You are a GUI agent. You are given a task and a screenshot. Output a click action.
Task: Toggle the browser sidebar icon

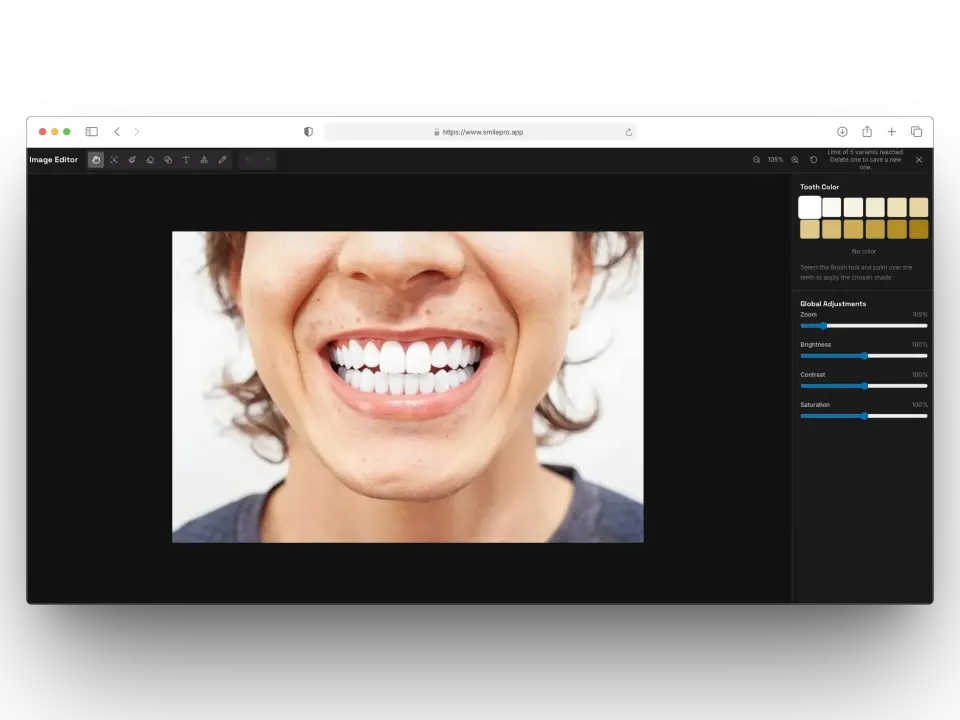(x=92, y=132)
